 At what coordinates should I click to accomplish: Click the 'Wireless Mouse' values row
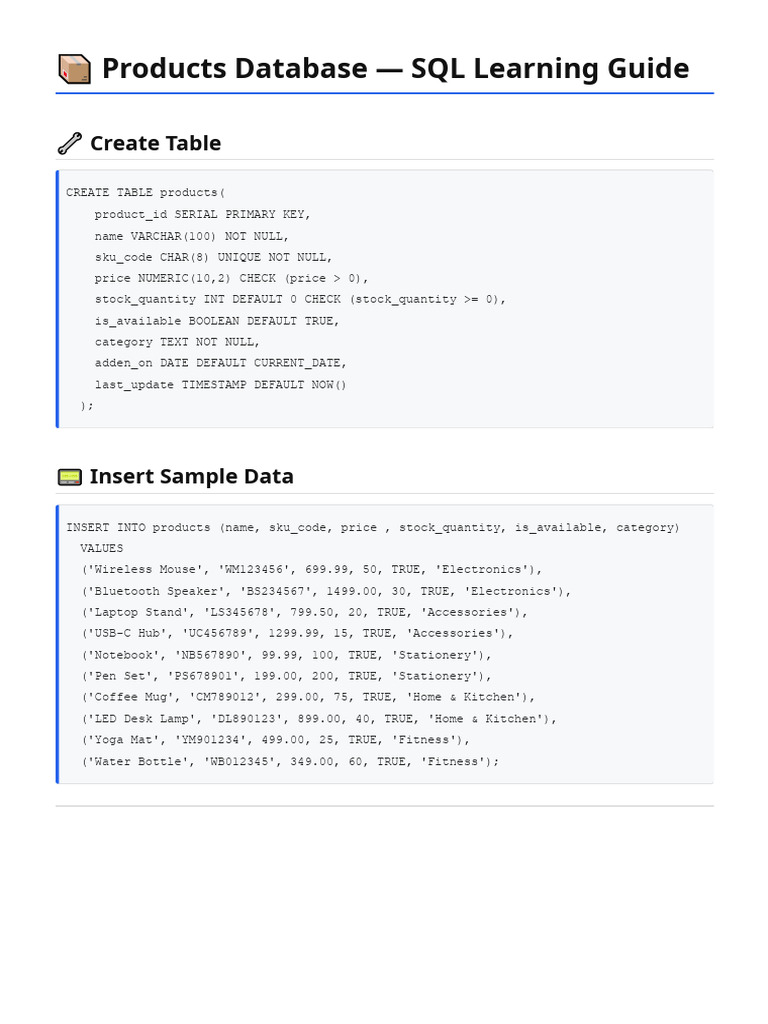tap(312, 569)
